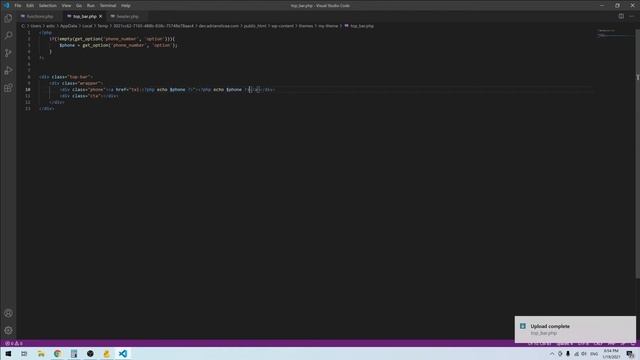Open the File menu

18,6
